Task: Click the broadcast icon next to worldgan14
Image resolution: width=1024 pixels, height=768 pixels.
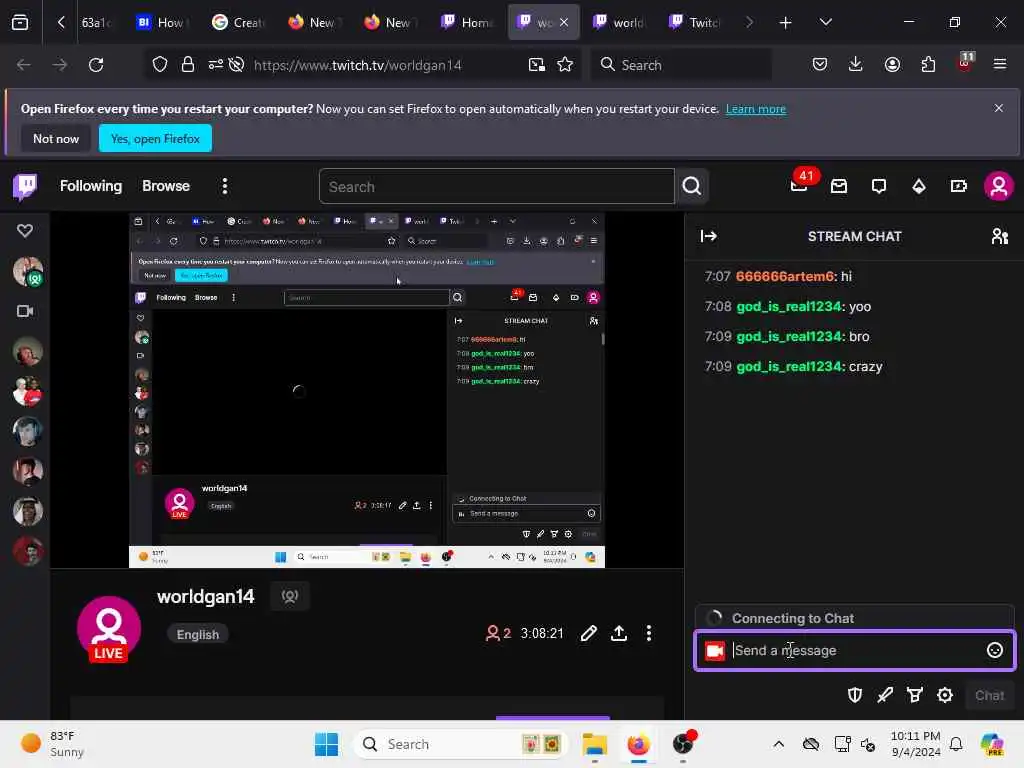Action: point(290,596)
